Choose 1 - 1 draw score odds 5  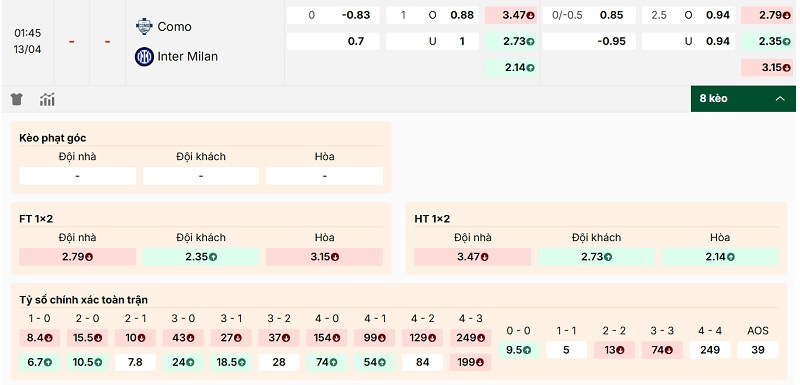pyautogui.click(x=566, y=350)
